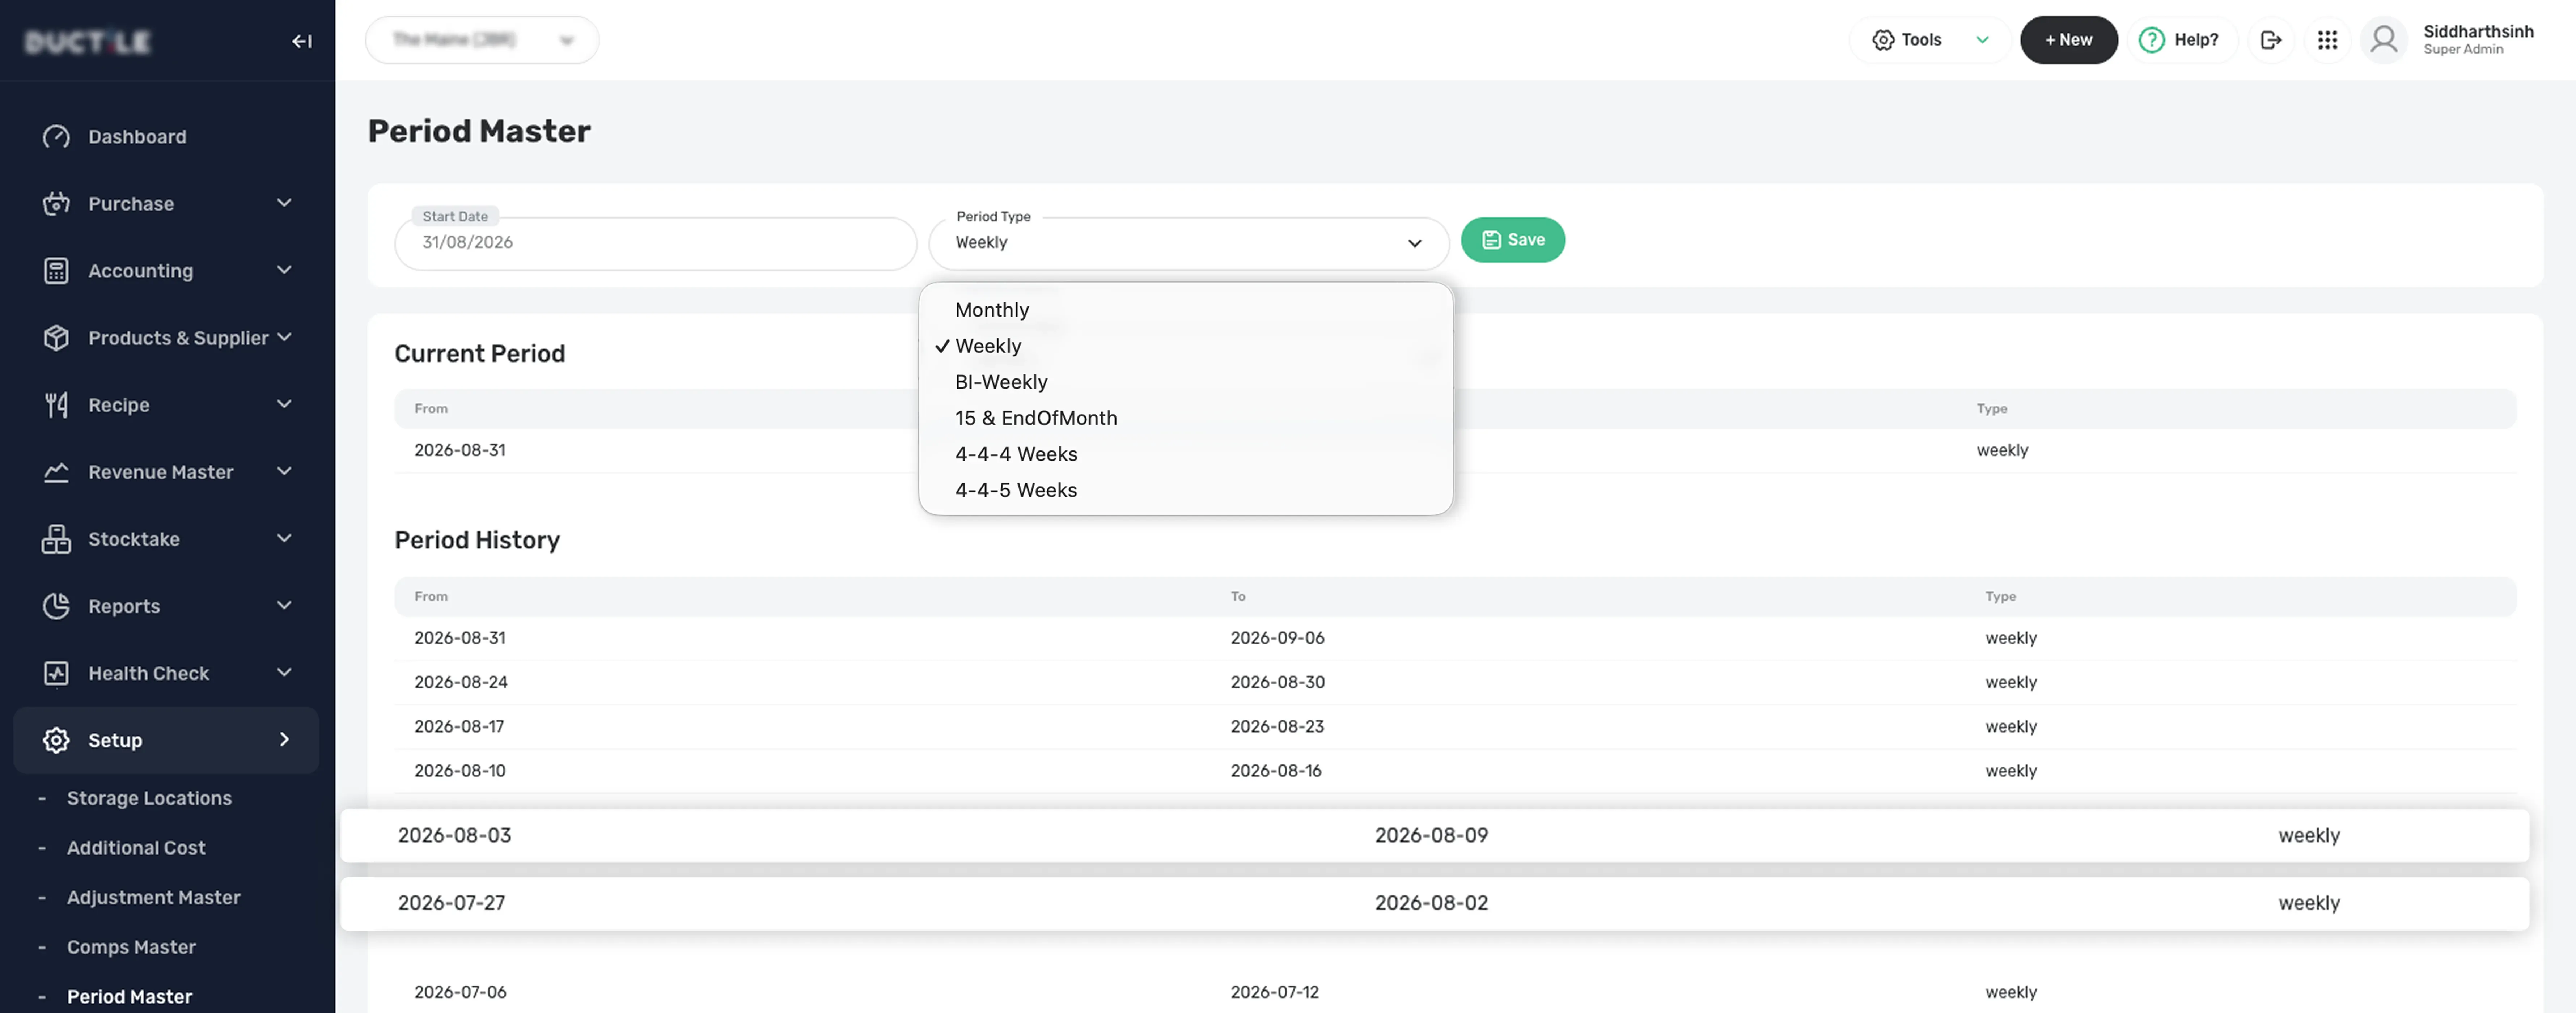This screenshot has width=2576, height=1013.
Task: Click highlighted row starting 2026-08-03
Action: coord(1435,836)
